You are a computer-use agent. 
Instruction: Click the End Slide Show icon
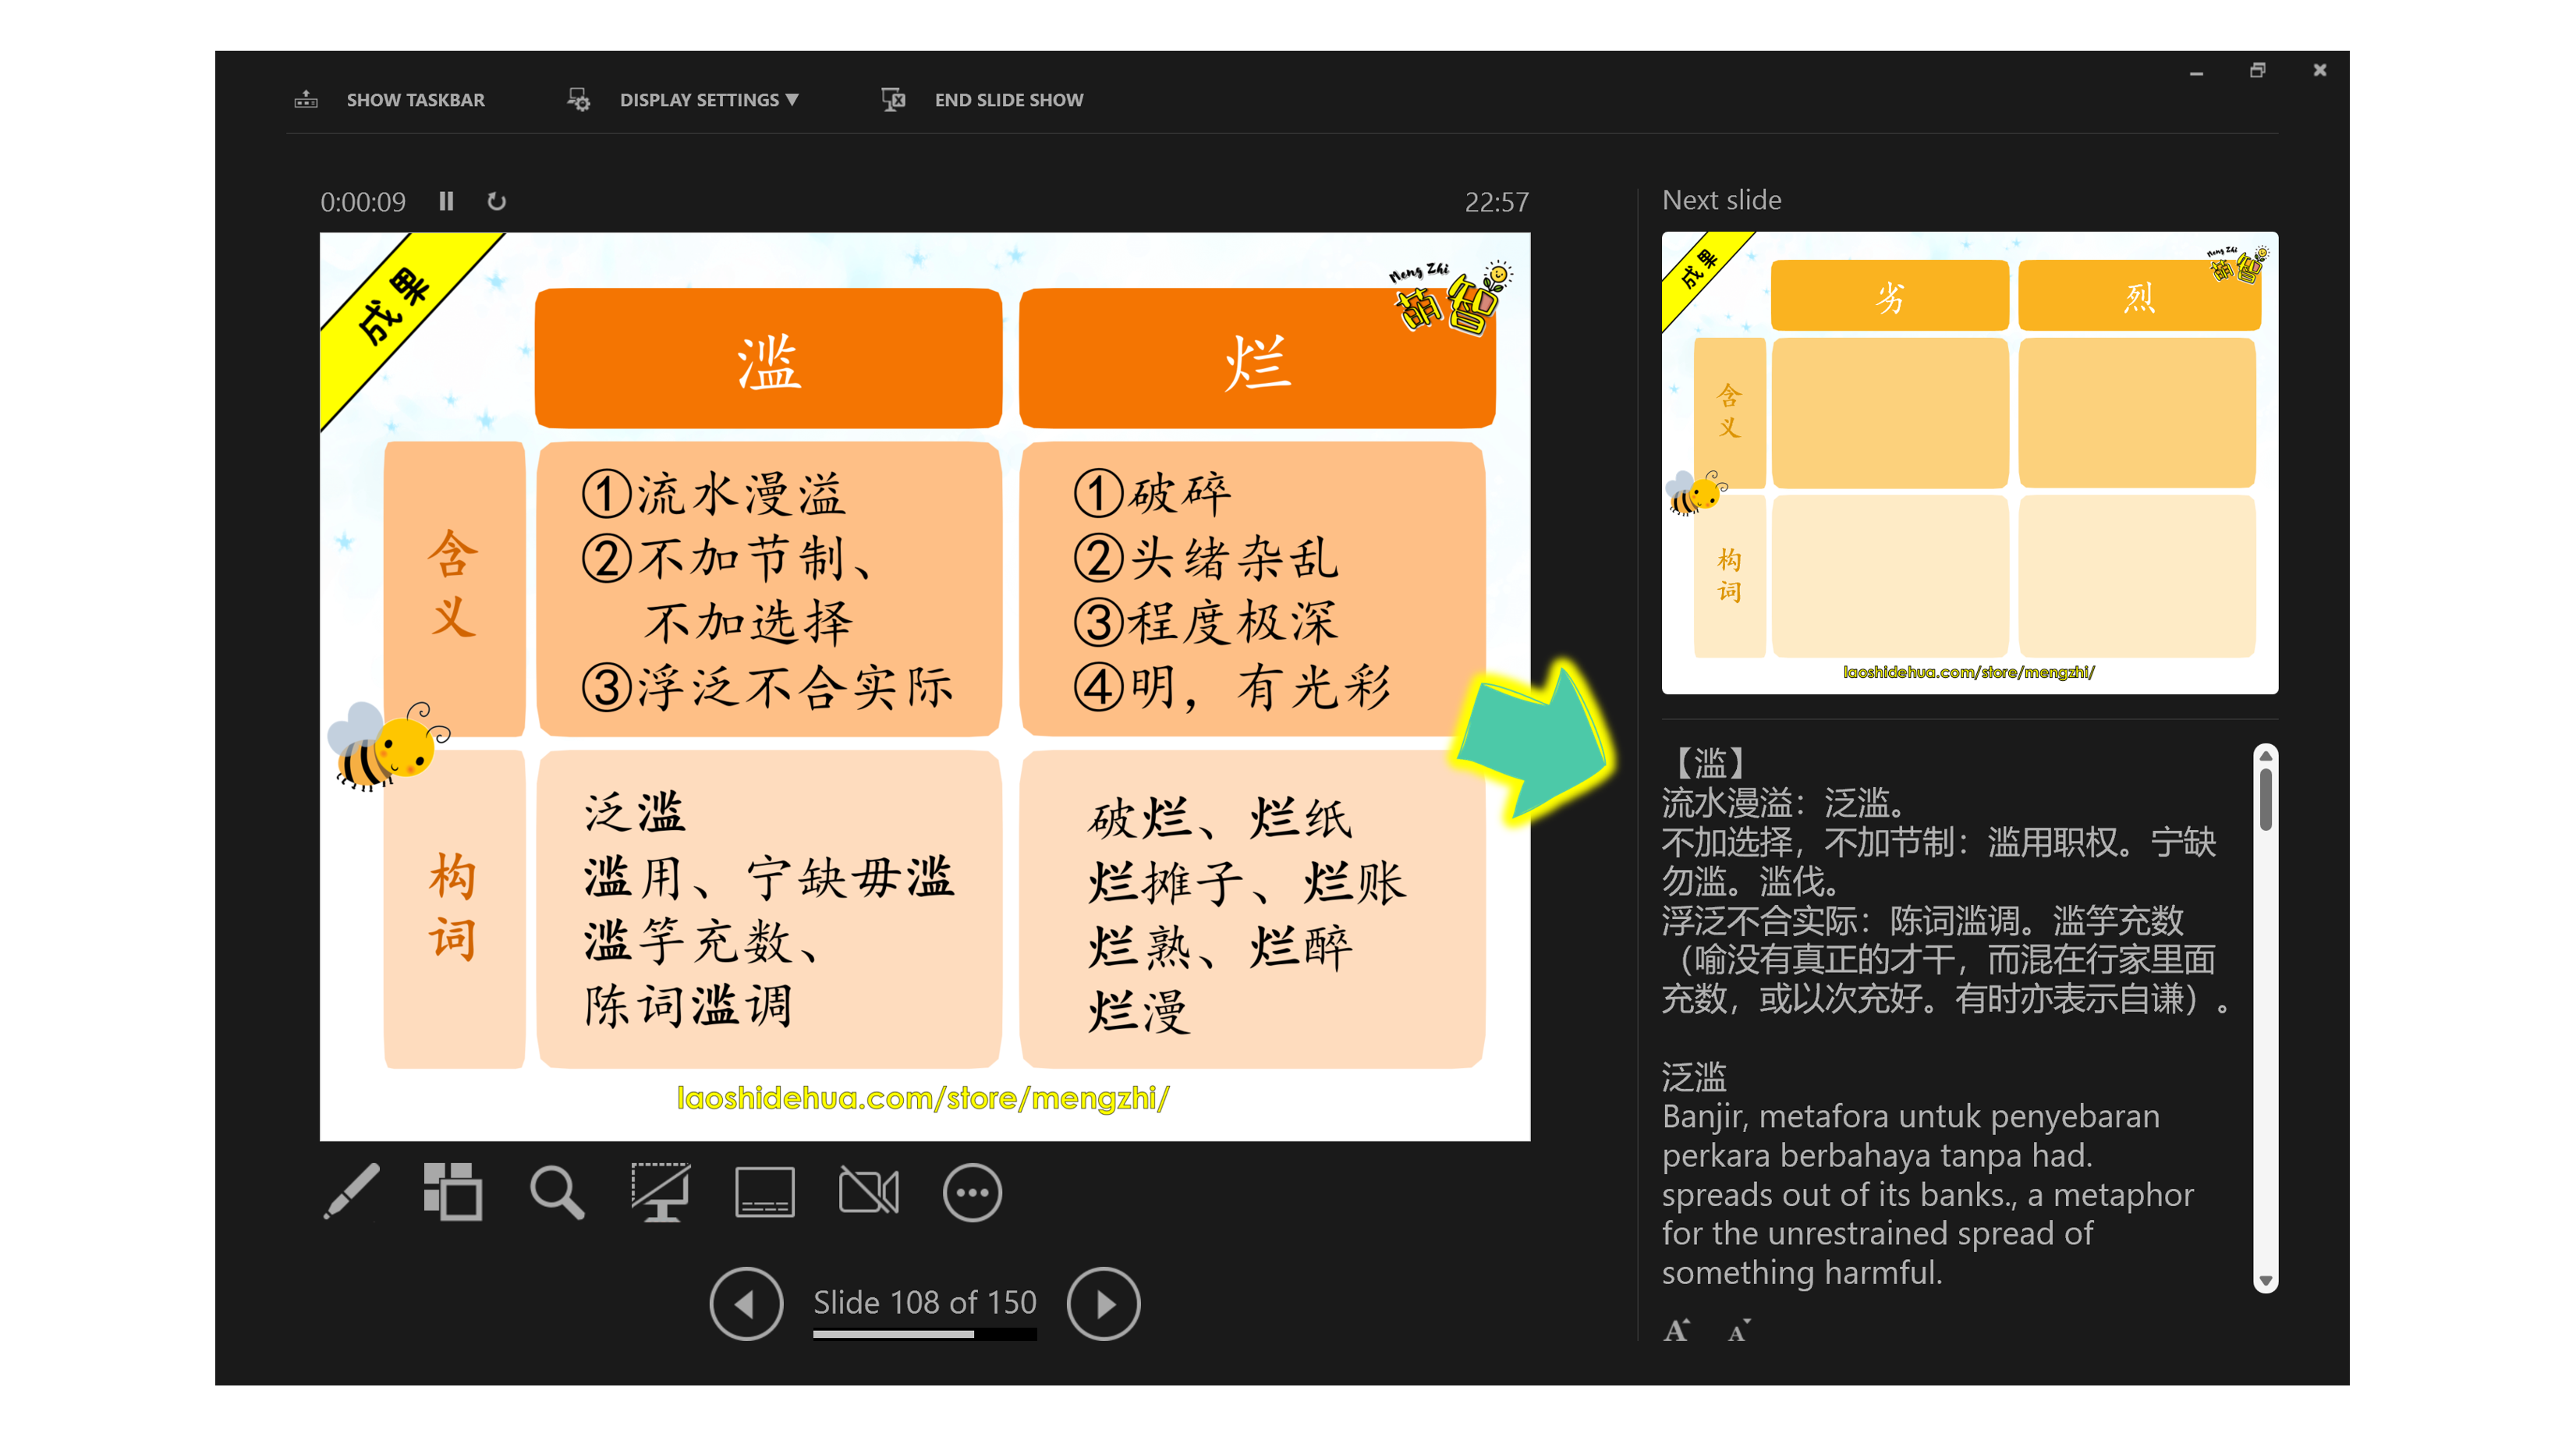coord(893,99)
